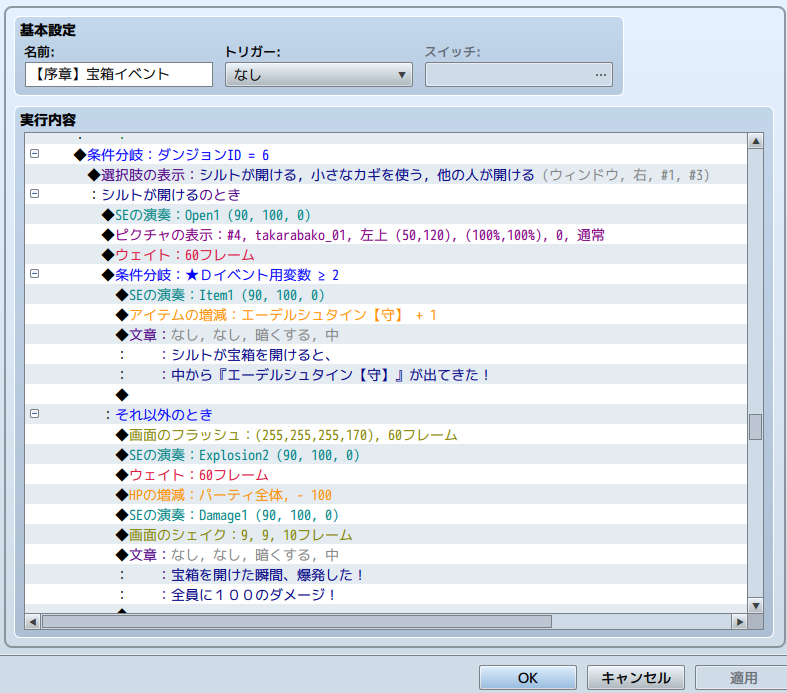Select the アイテムの増減 エーデルシュタイン line
Image resolution: width=787 pixels, height=693 pixels.
point(385,315)
